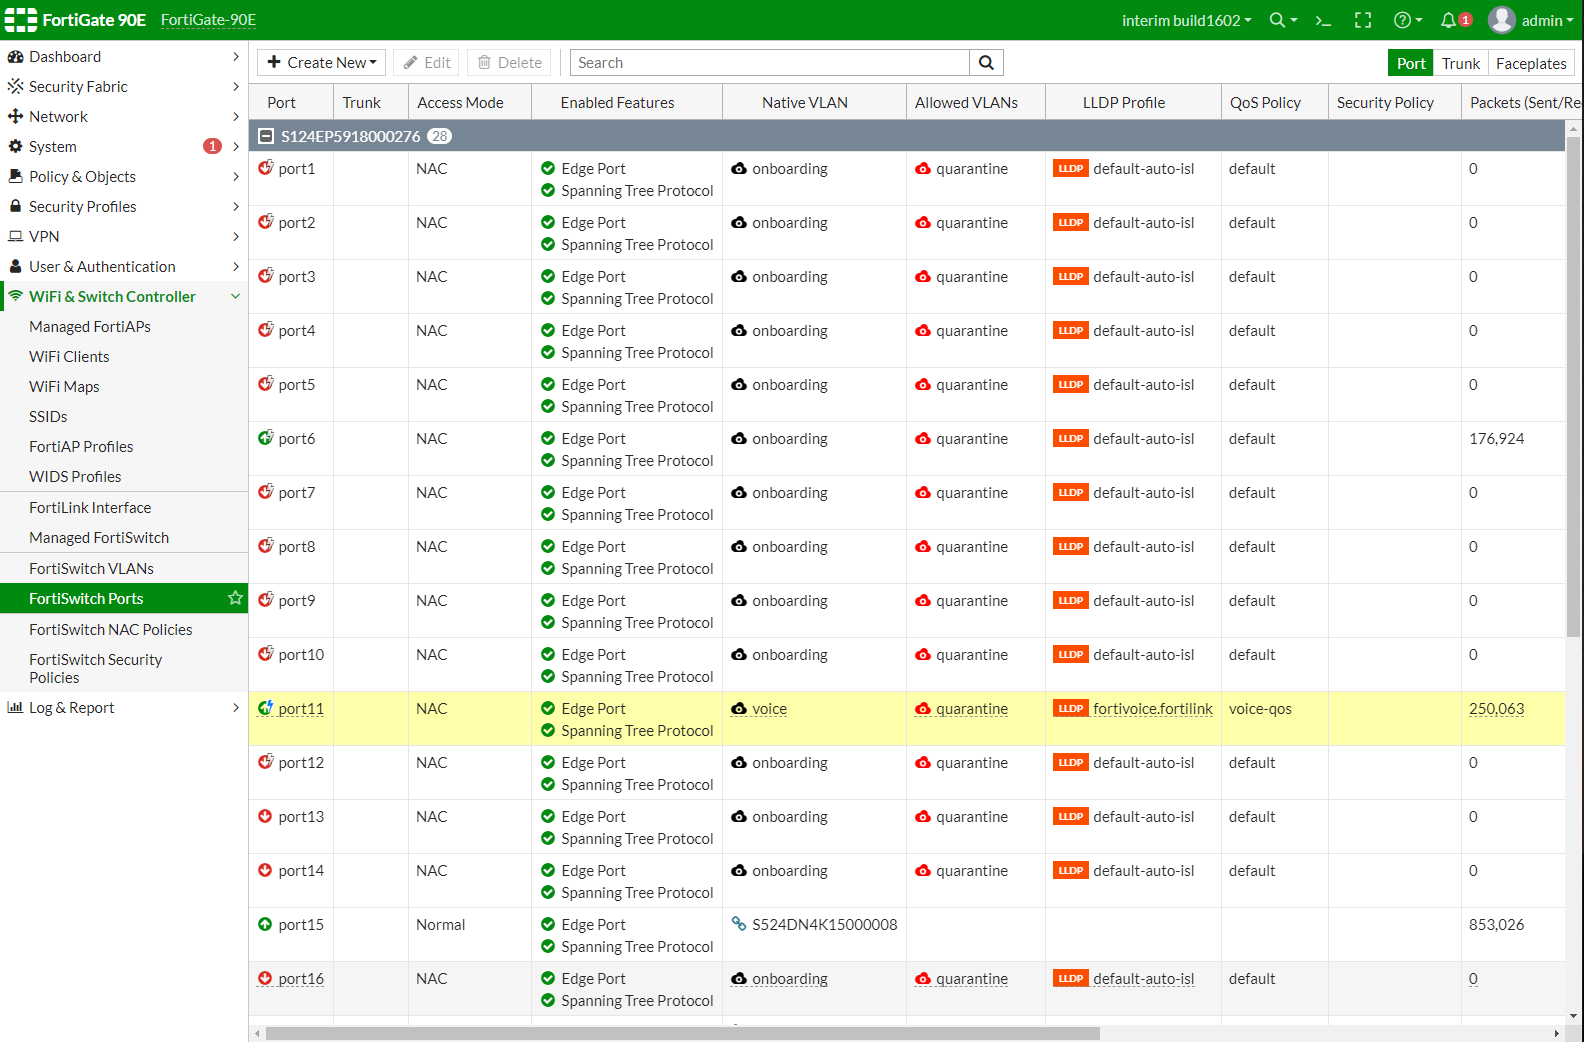Click port1 status icon
The width and height of the screenshot is (1584, 1042).
[x=265, y=168]
